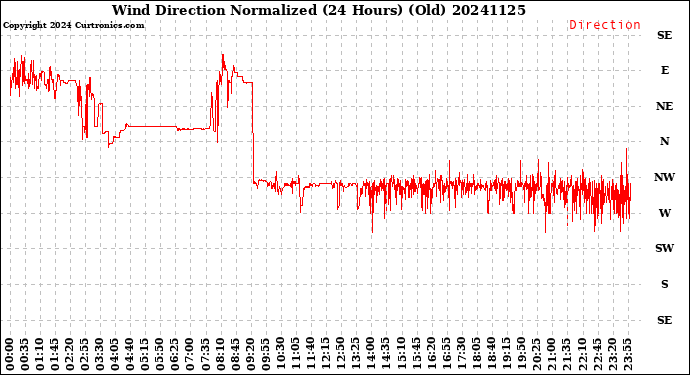690x375 pixels.
Task: Click the '15:45' time axis label
Action: 415,354
